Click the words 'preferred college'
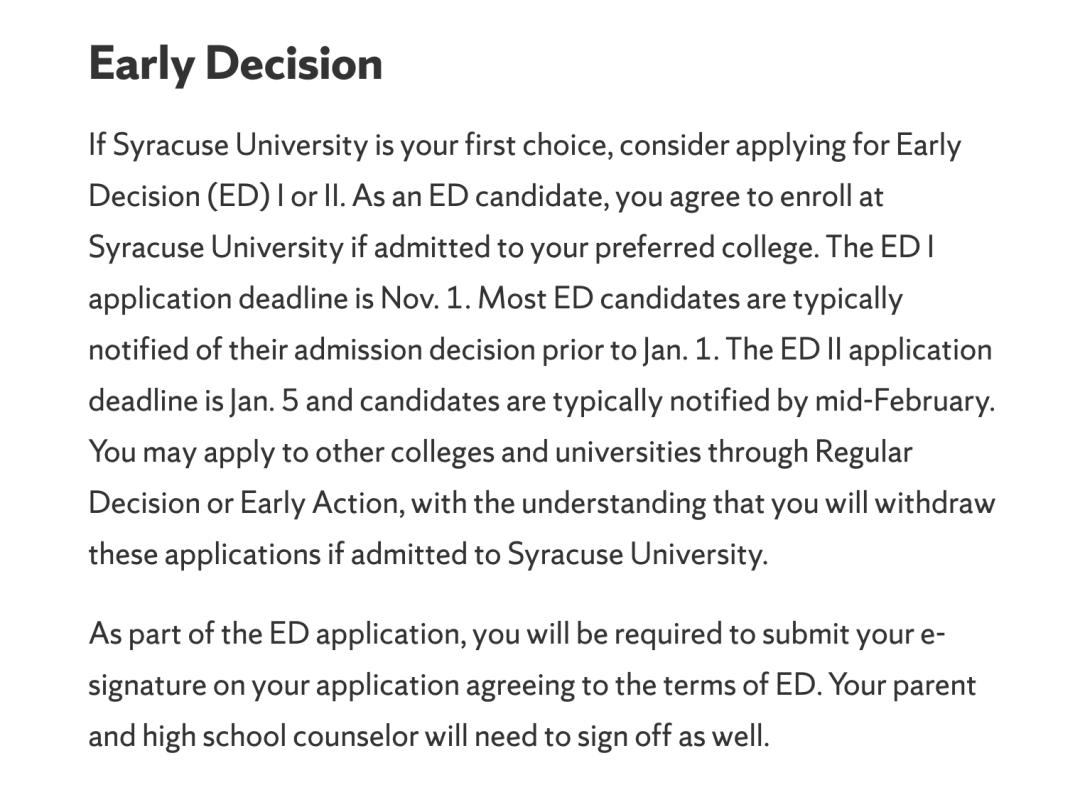Screen dimensions: 1080x790 pyautogui.click(x=703, y=248)
